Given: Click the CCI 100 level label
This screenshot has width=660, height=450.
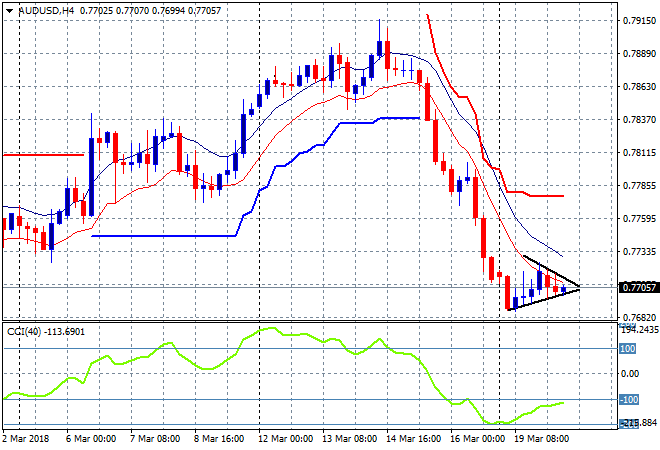Looking at the screenshot, I should click(627, 349).
